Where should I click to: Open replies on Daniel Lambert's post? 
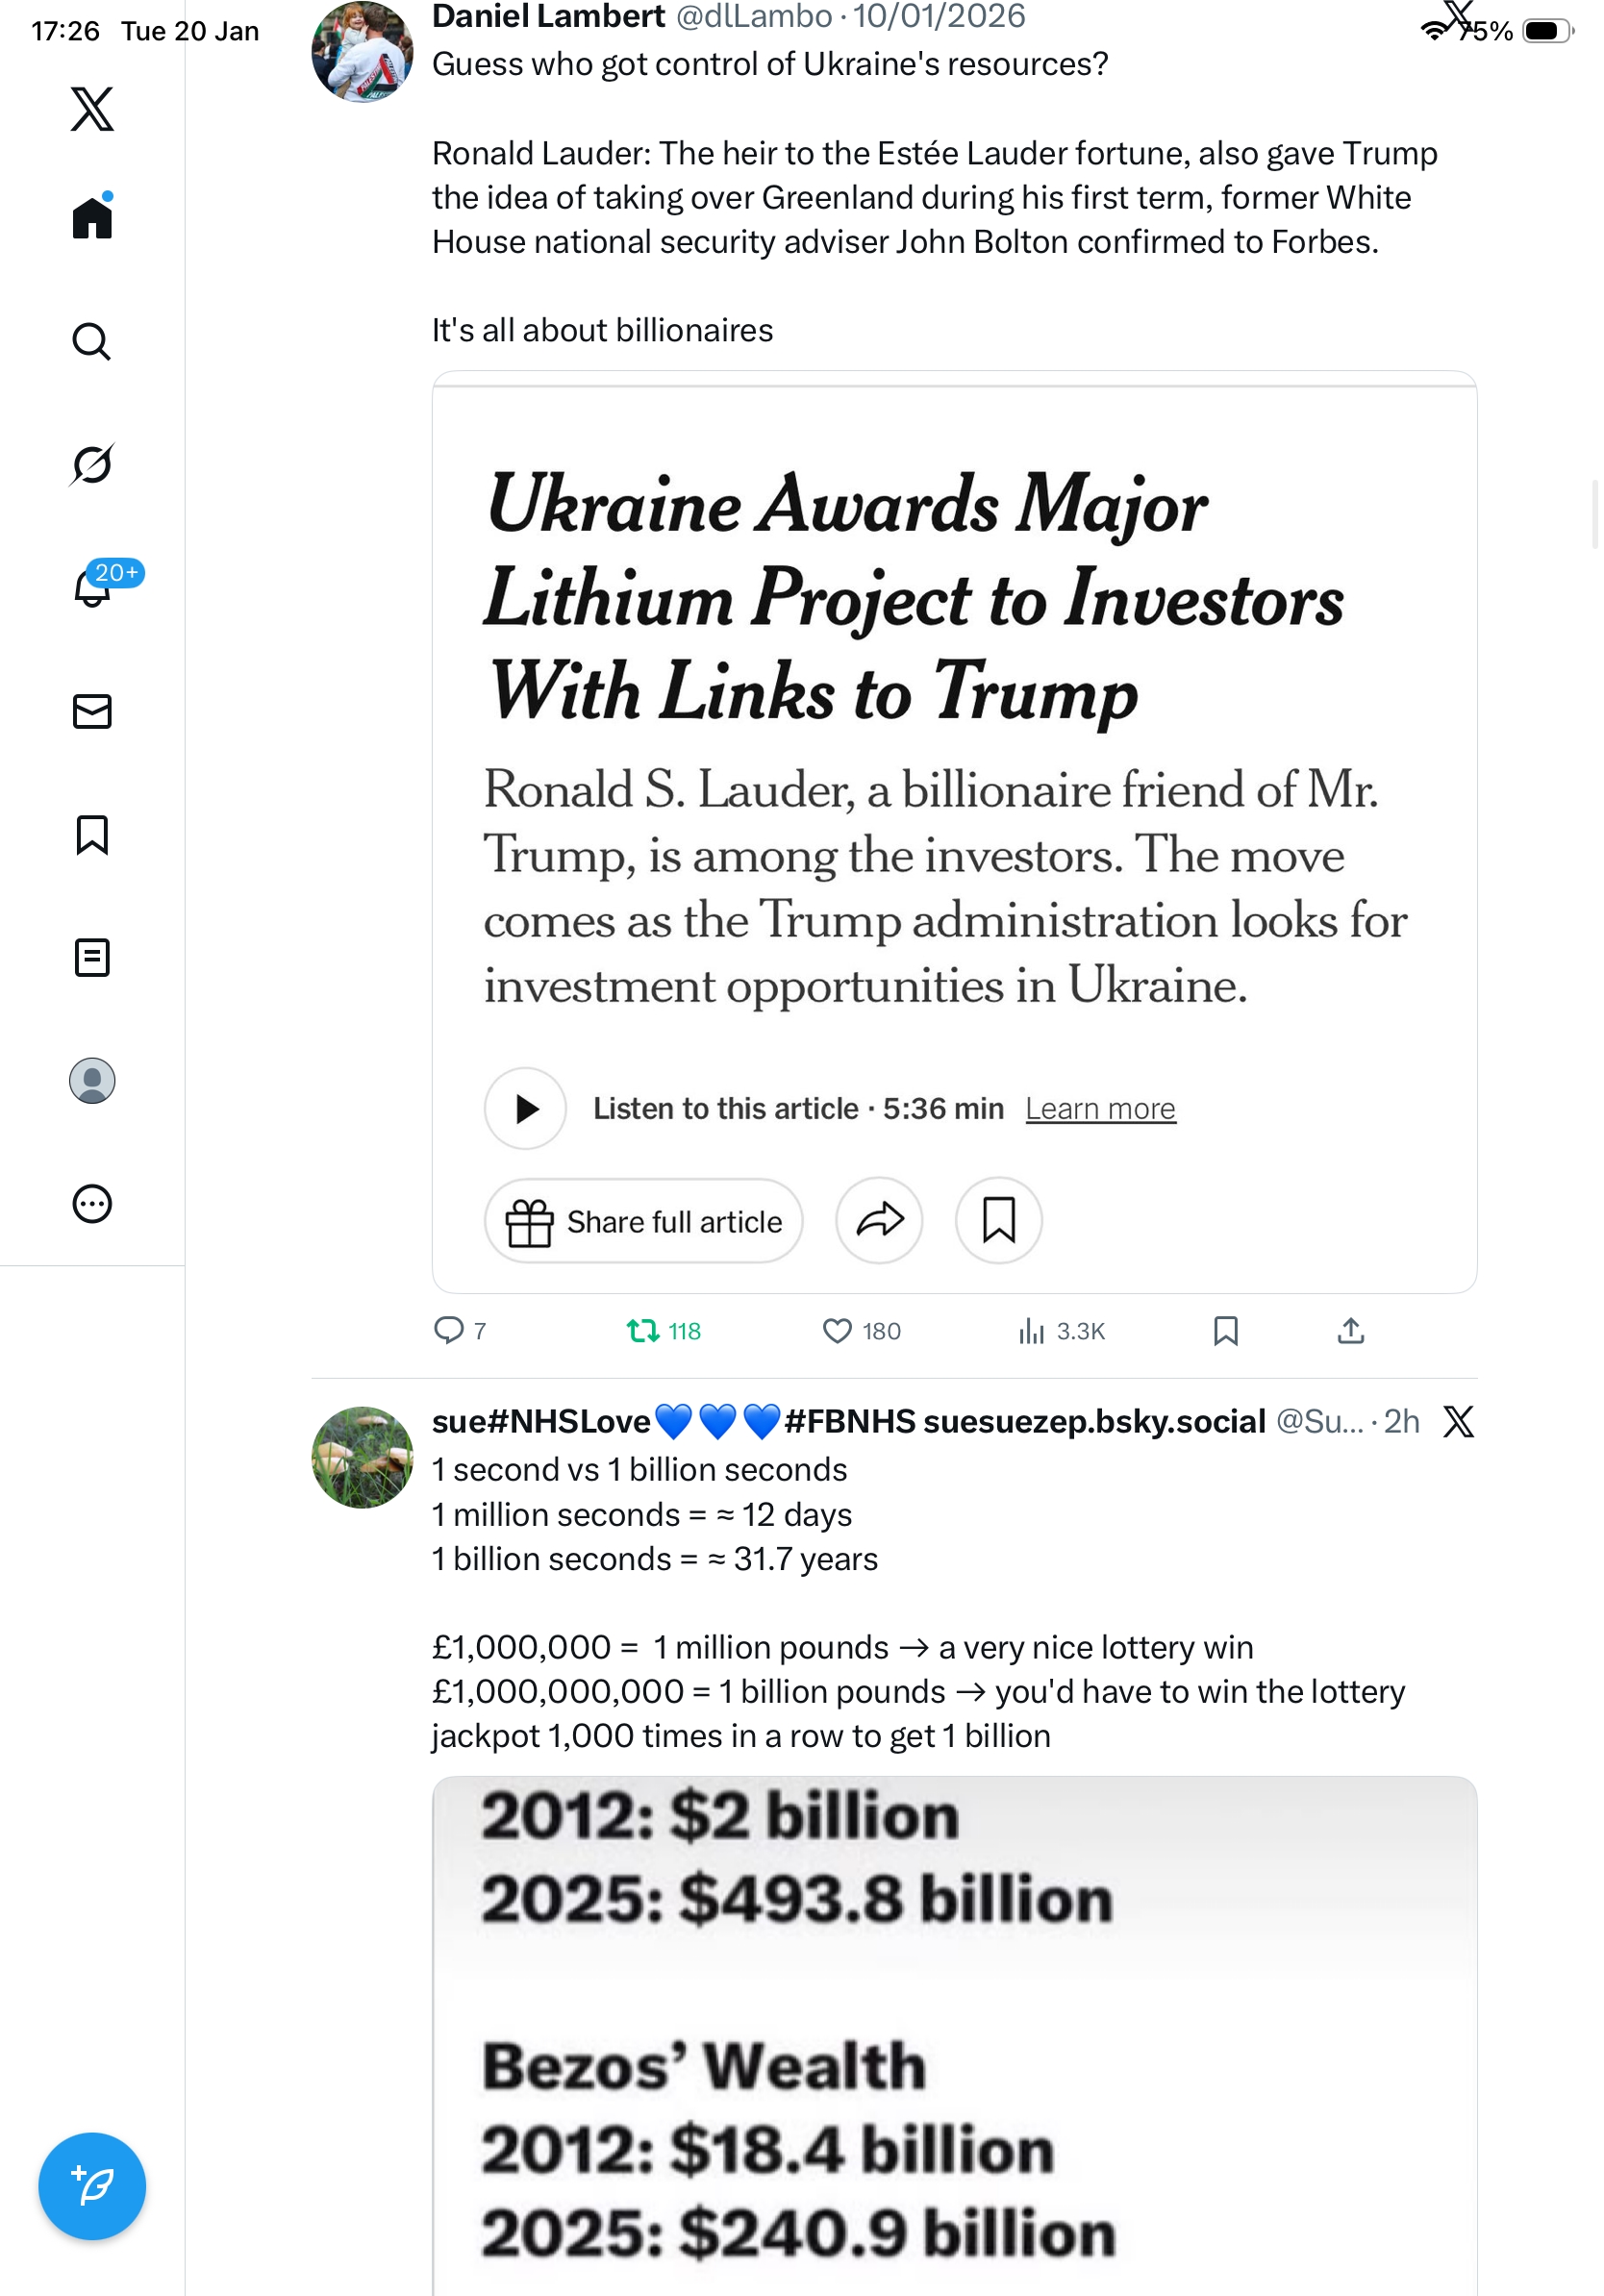448,1331
